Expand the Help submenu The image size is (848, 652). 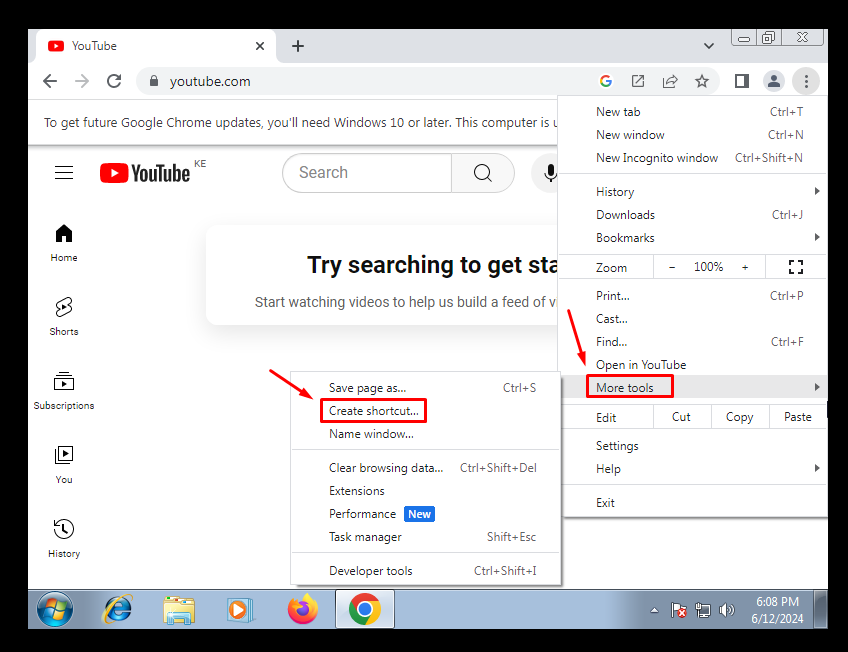point(693,469)
